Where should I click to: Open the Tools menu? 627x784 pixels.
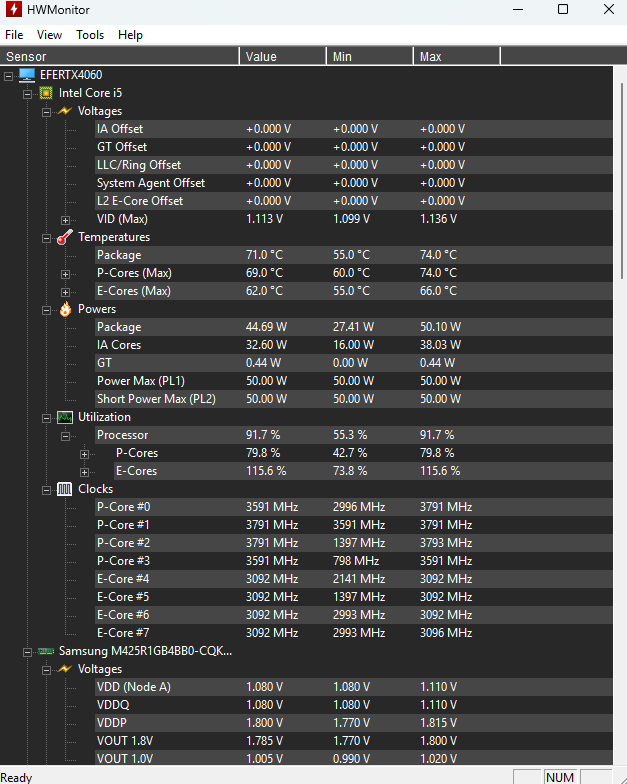pyautogui.click(x=90, y=35)
